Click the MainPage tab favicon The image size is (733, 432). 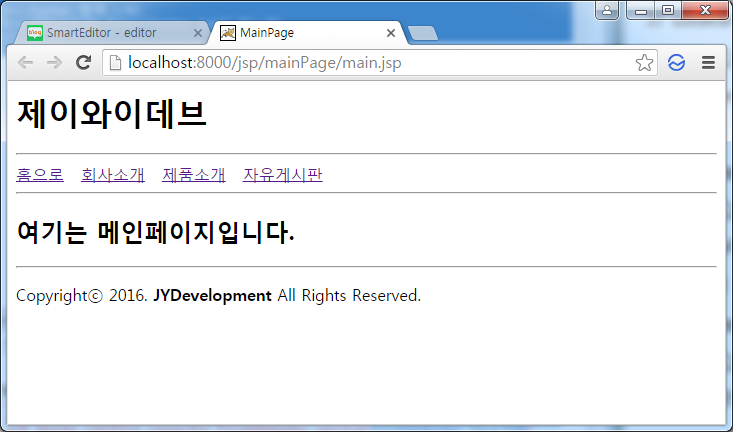point(228,33)
